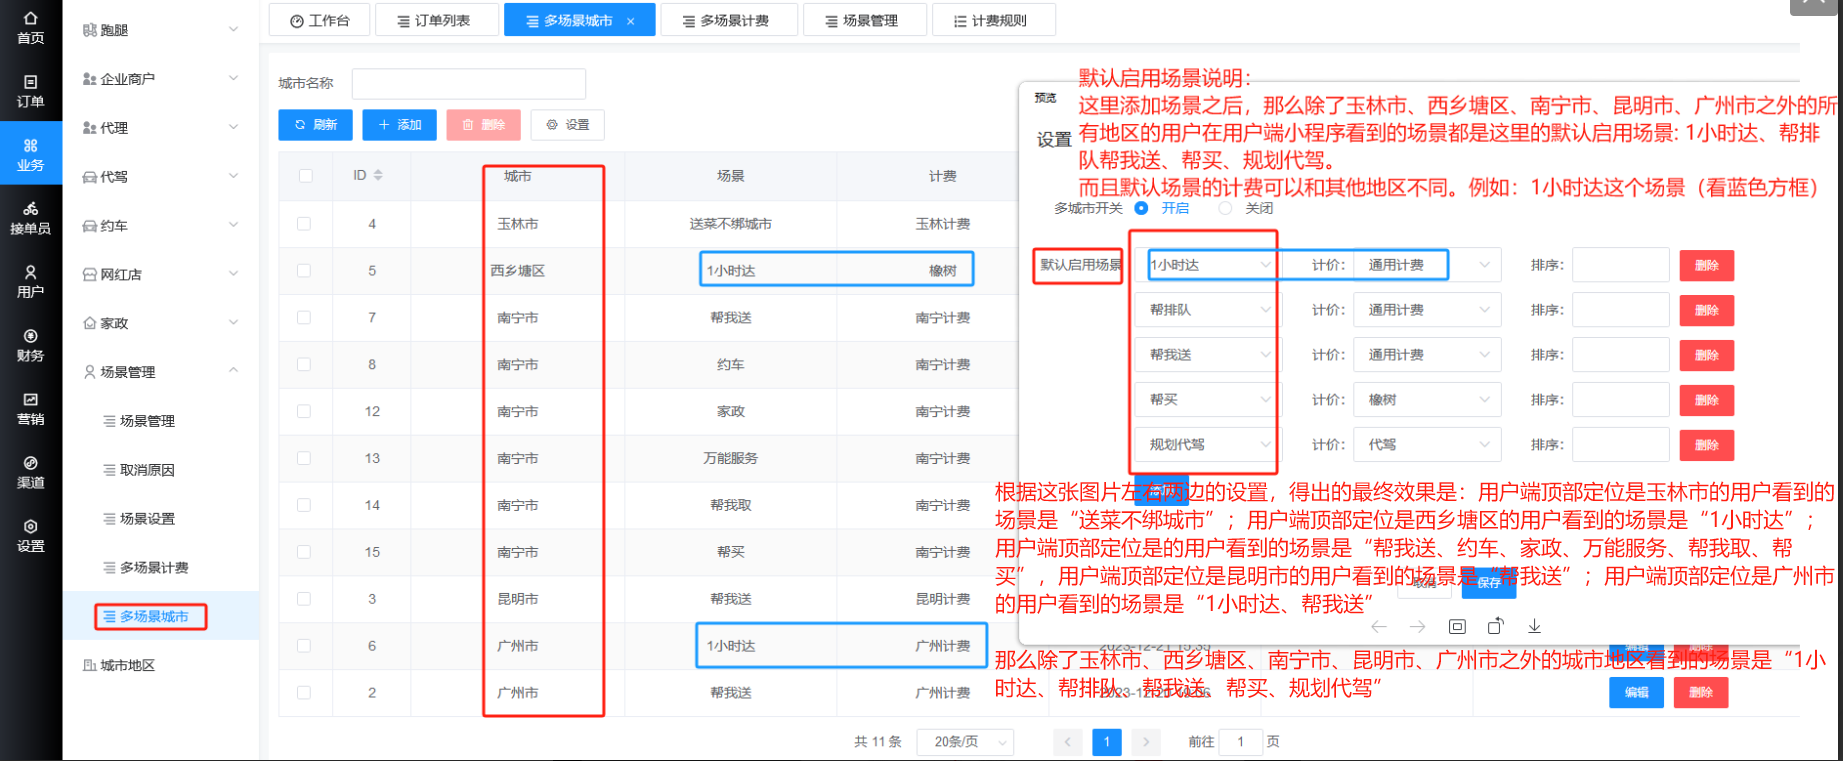Open the 帮排队 scene dropdown
The height and width of the screenshot is (761, 1843).
[x=1207, y=310]
